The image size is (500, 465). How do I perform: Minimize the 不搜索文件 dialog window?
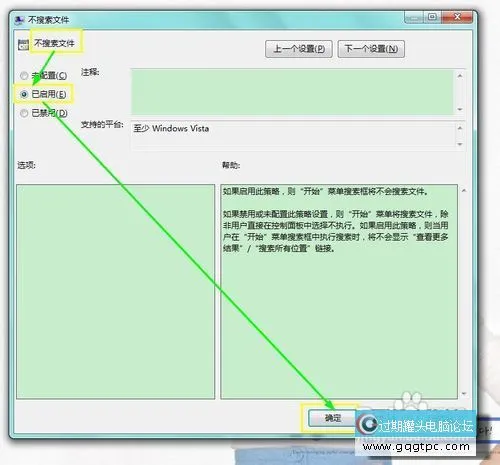tap(414, 17)
